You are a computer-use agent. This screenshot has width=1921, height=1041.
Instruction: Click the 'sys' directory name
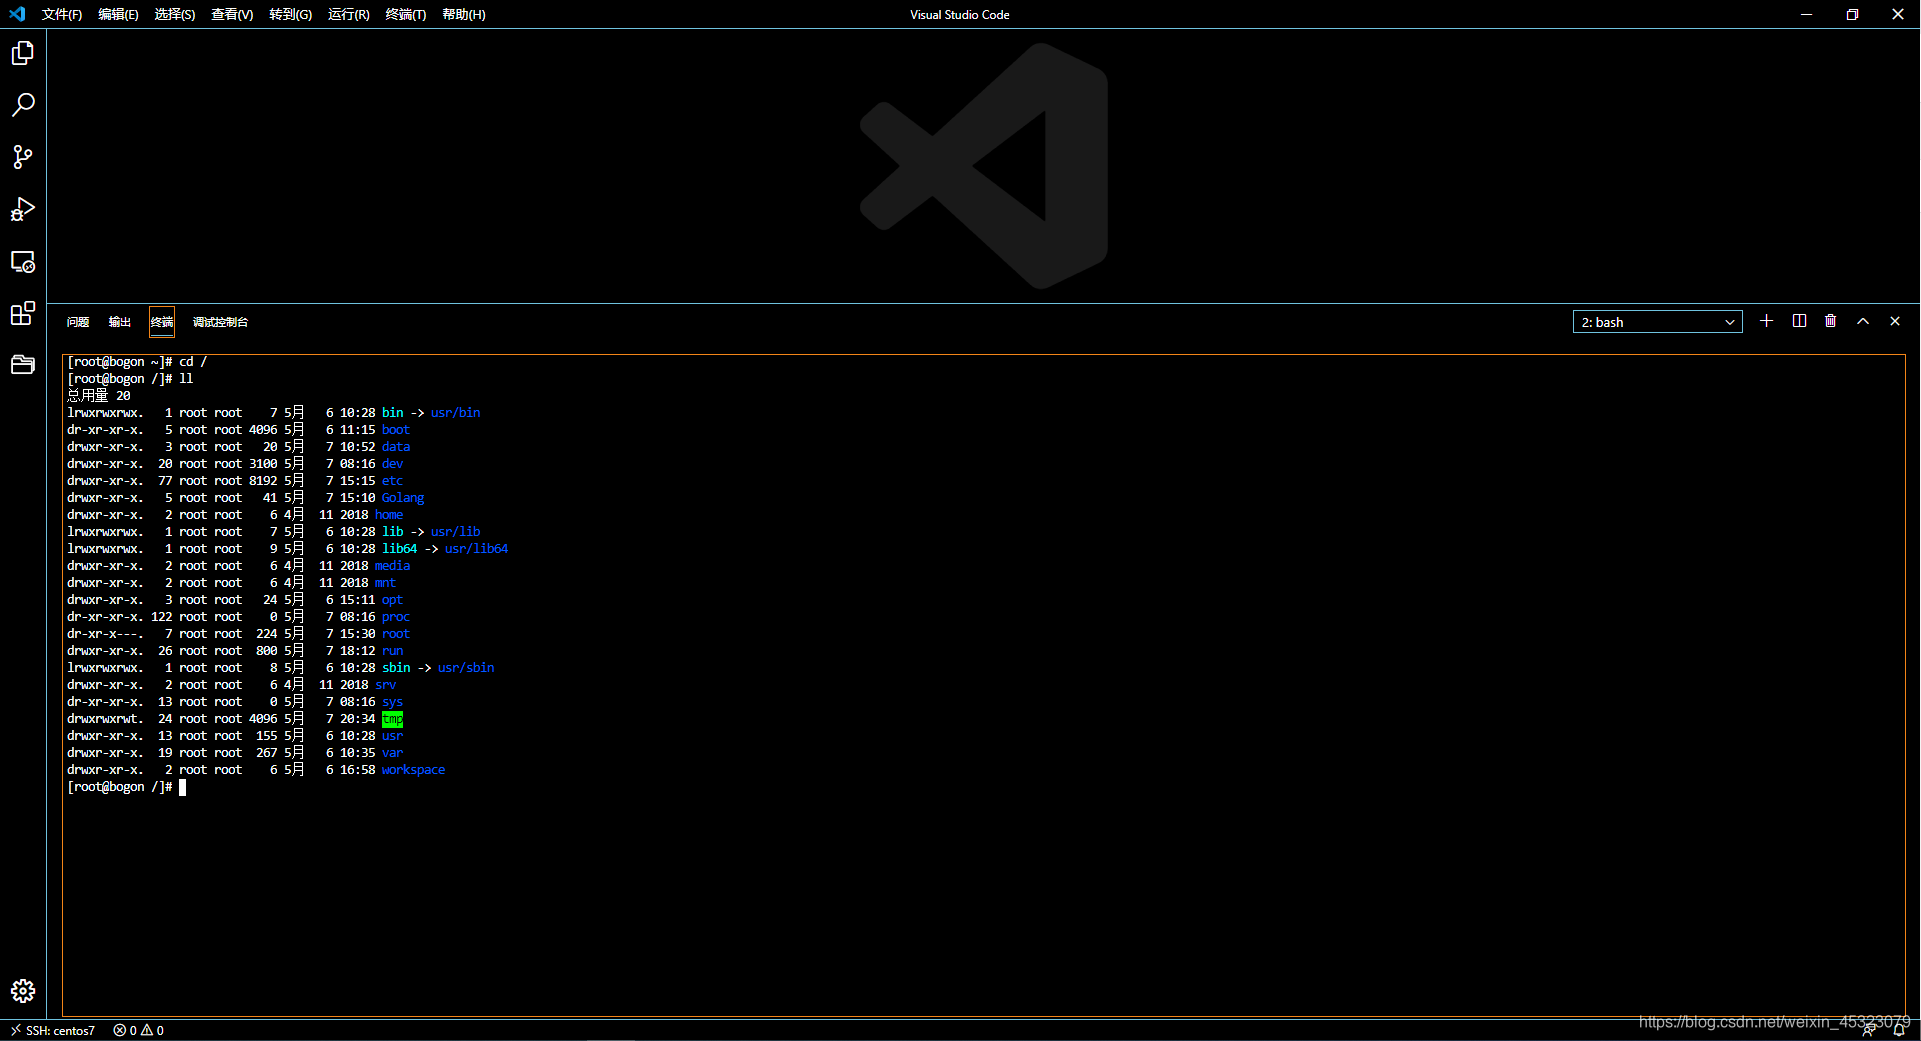[x=392, y=702]
